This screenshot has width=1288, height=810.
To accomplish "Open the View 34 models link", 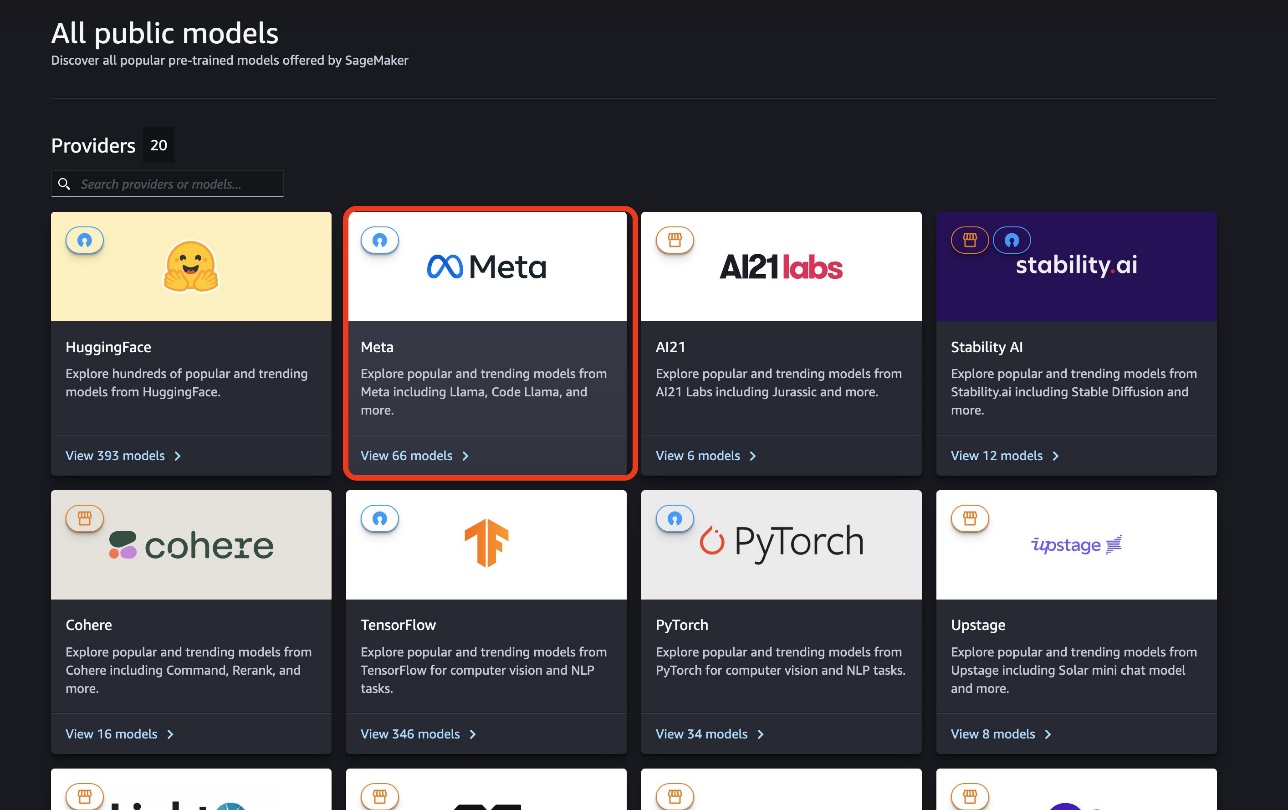I will pyautogui.click(x=710, y=734).
